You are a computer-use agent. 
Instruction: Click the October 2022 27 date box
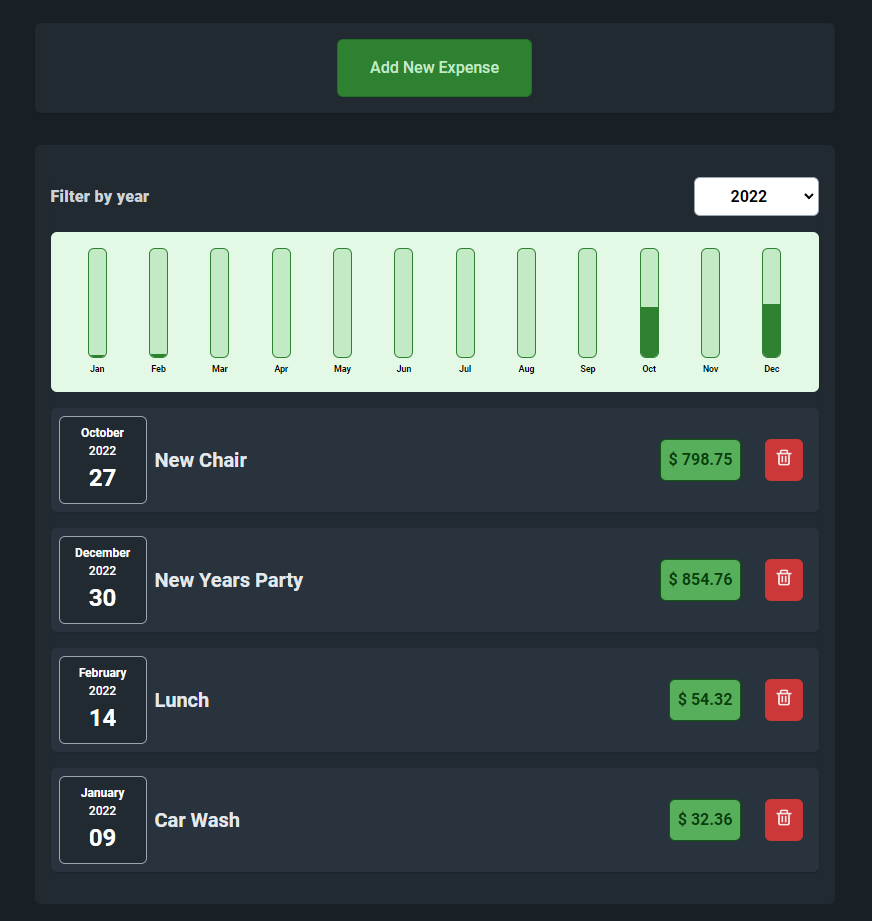pos(103,460)
